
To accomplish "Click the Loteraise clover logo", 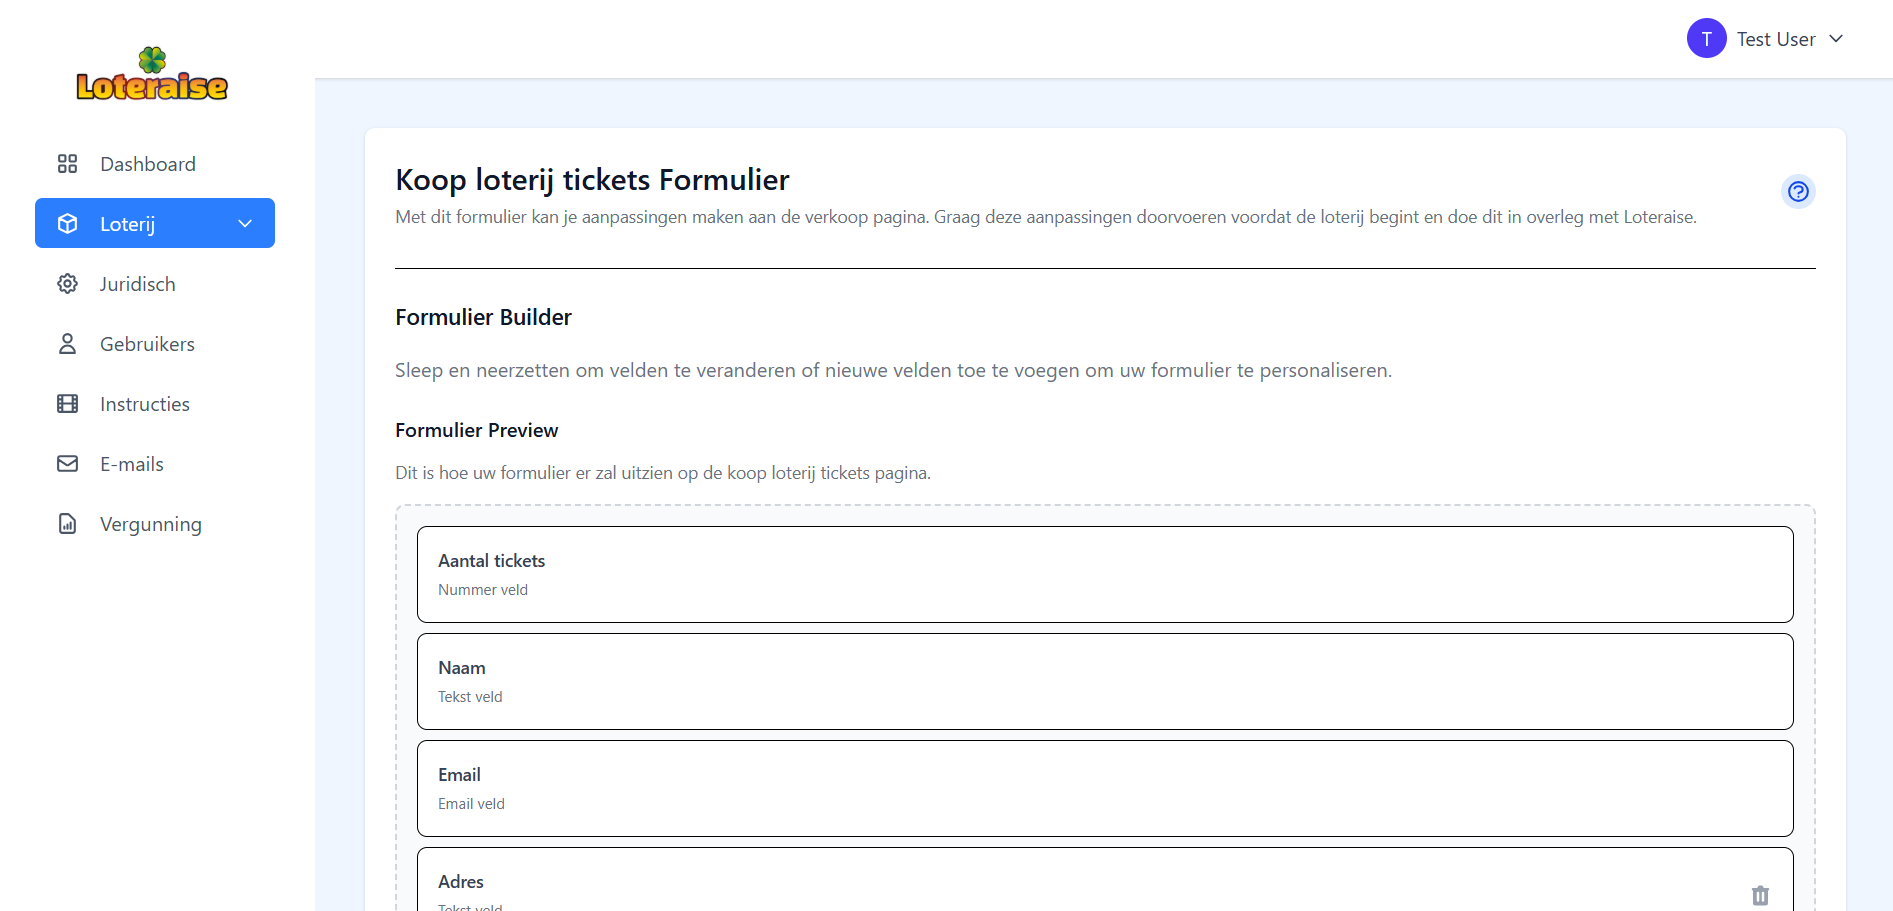I will [x=152, y=75].
